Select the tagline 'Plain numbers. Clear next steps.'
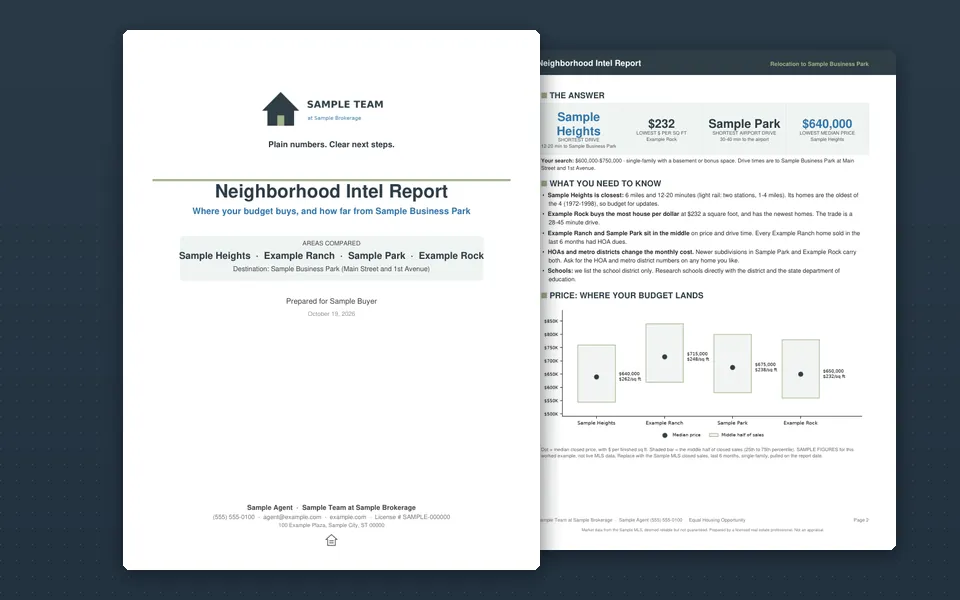 pyautogui.click(x=331, y=144)
